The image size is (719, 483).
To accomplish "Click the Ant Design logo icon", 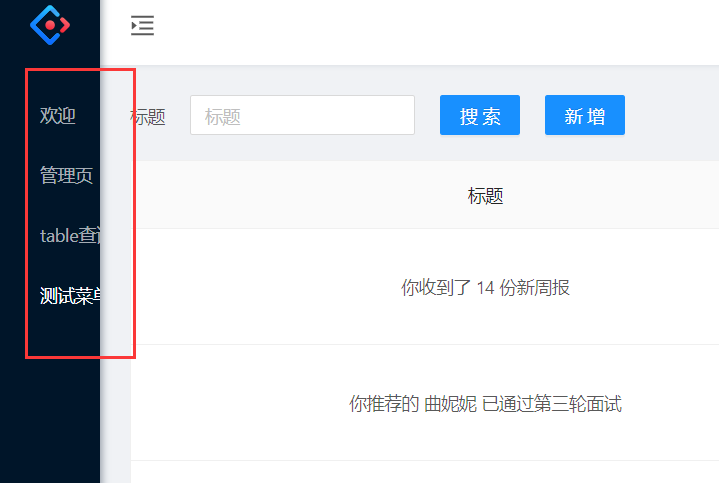I will pos(50,25).
